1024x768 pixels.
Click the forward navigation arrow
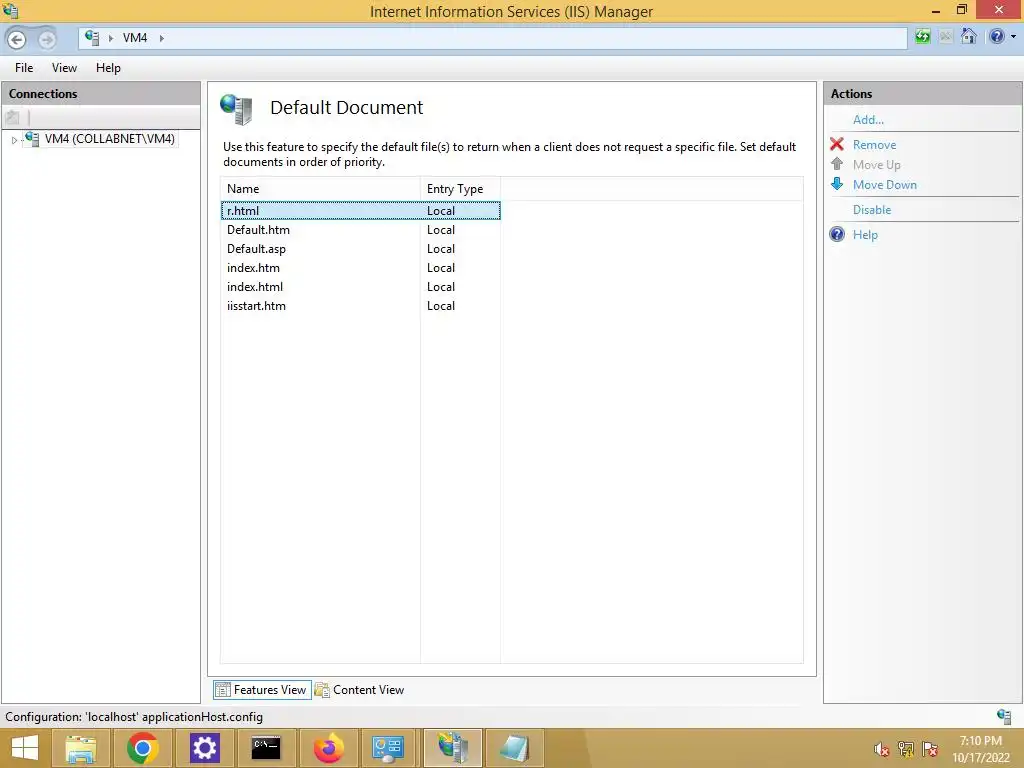coord(46,39)
